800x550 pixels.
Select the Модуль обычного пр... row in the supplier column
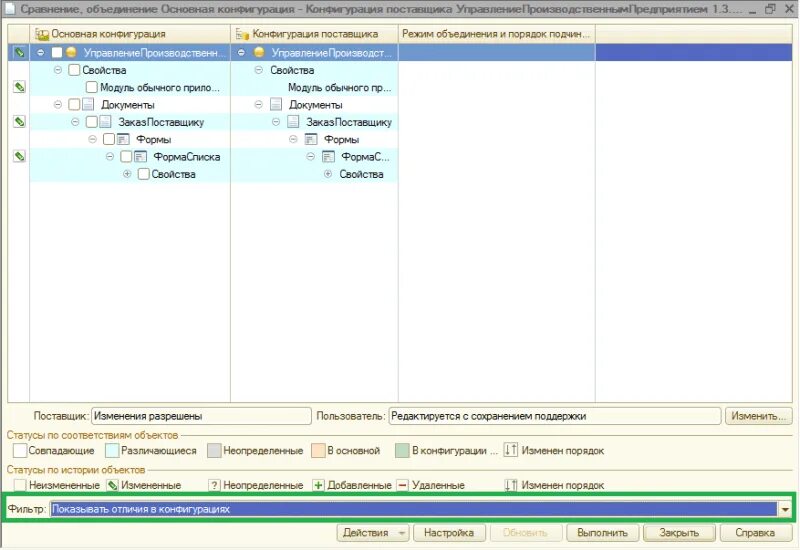coord(314,87)
